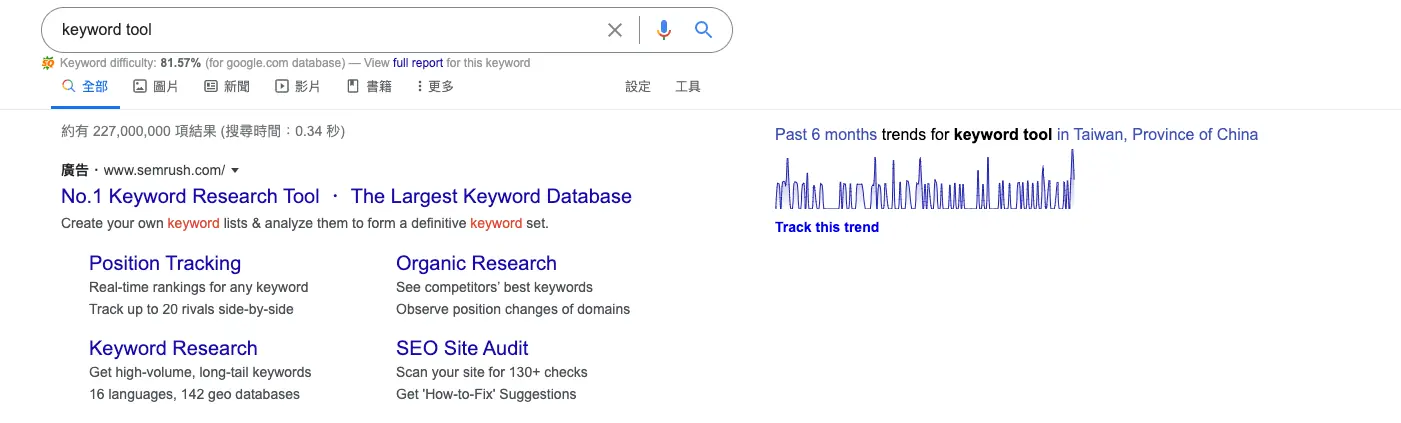
Task: Open the Keyword Research sitelink
Action: tap(173, 348)
